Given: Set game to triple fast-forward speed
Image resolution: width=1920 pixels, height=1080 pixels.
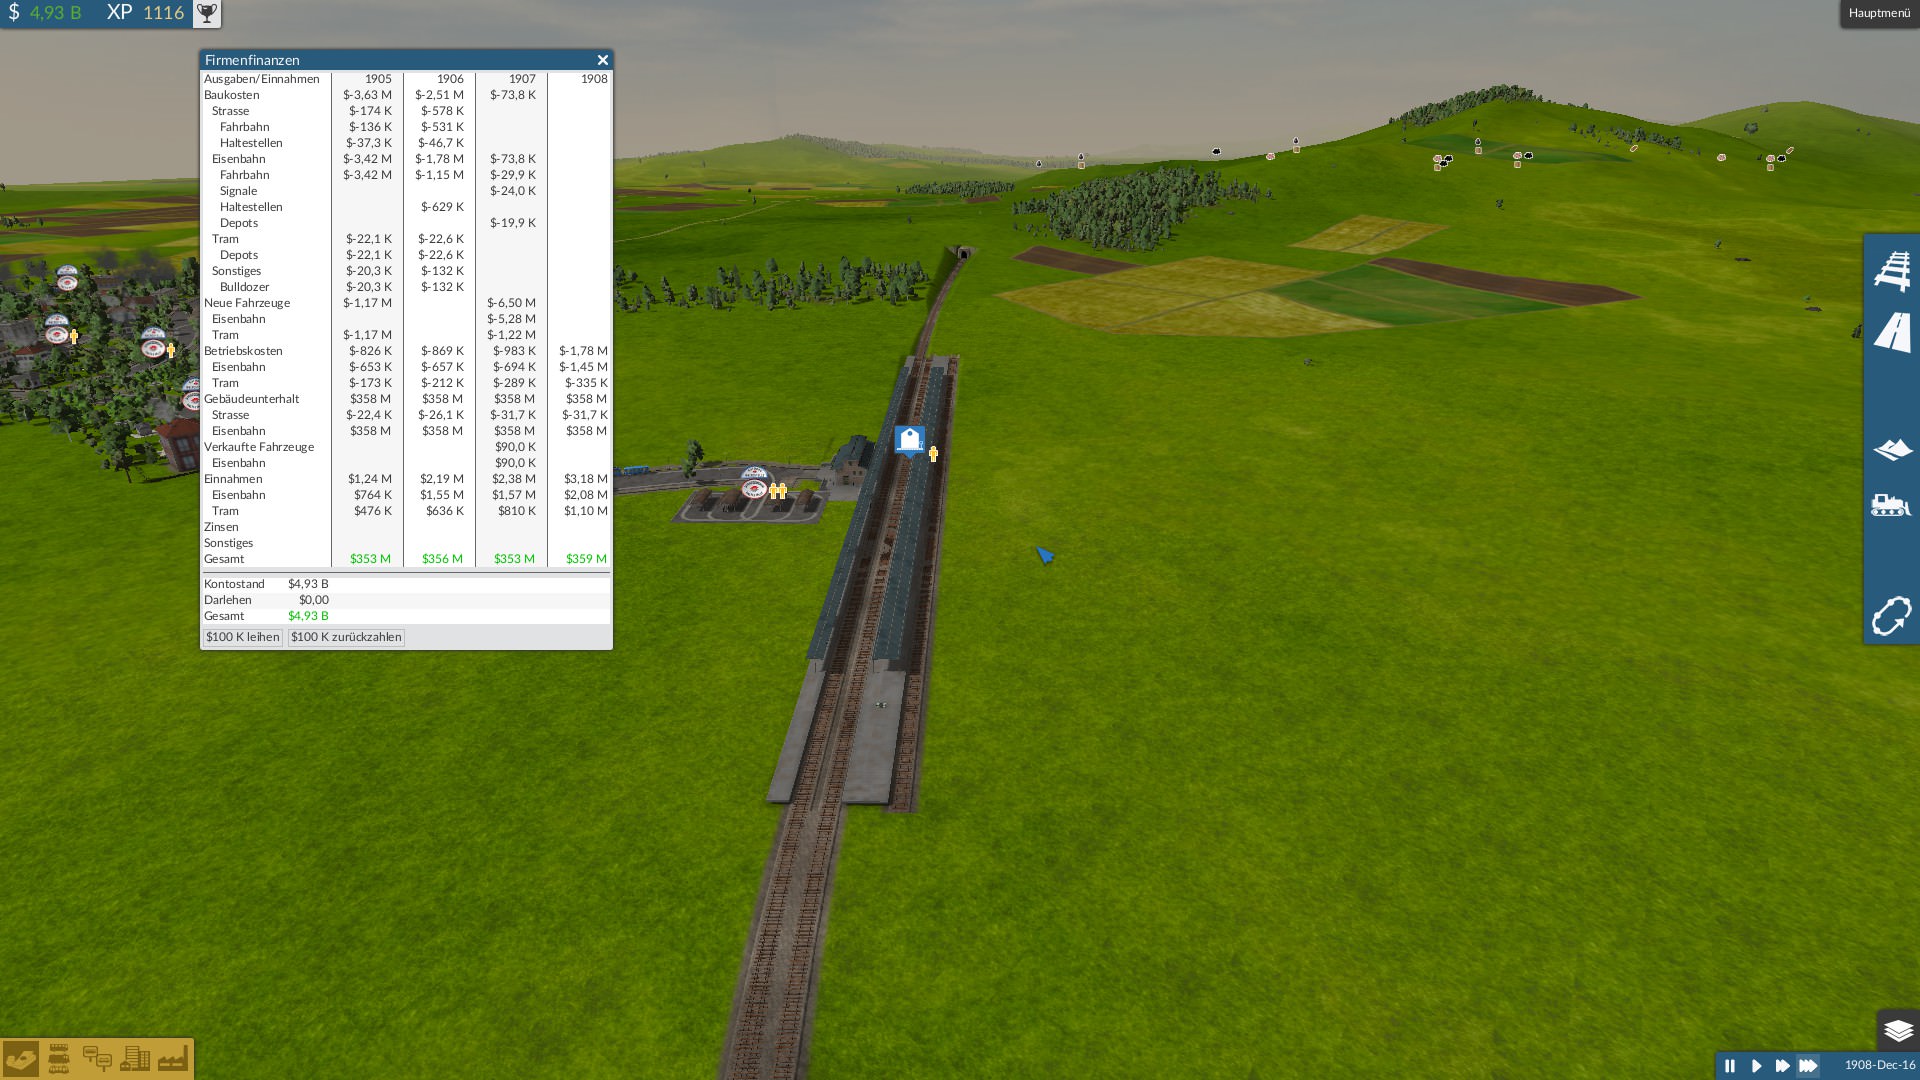Looking at the screenshot, I should click(x=1808, y=1066).
